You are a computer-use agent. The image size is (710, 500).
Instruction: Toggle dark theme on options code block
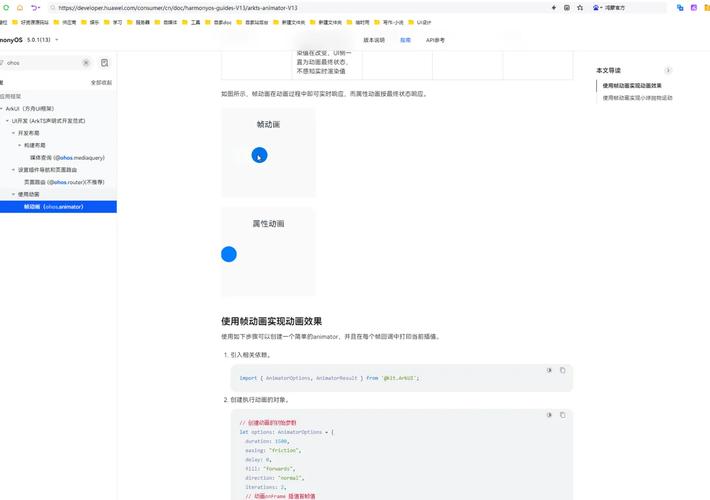(x=549, y=415)
